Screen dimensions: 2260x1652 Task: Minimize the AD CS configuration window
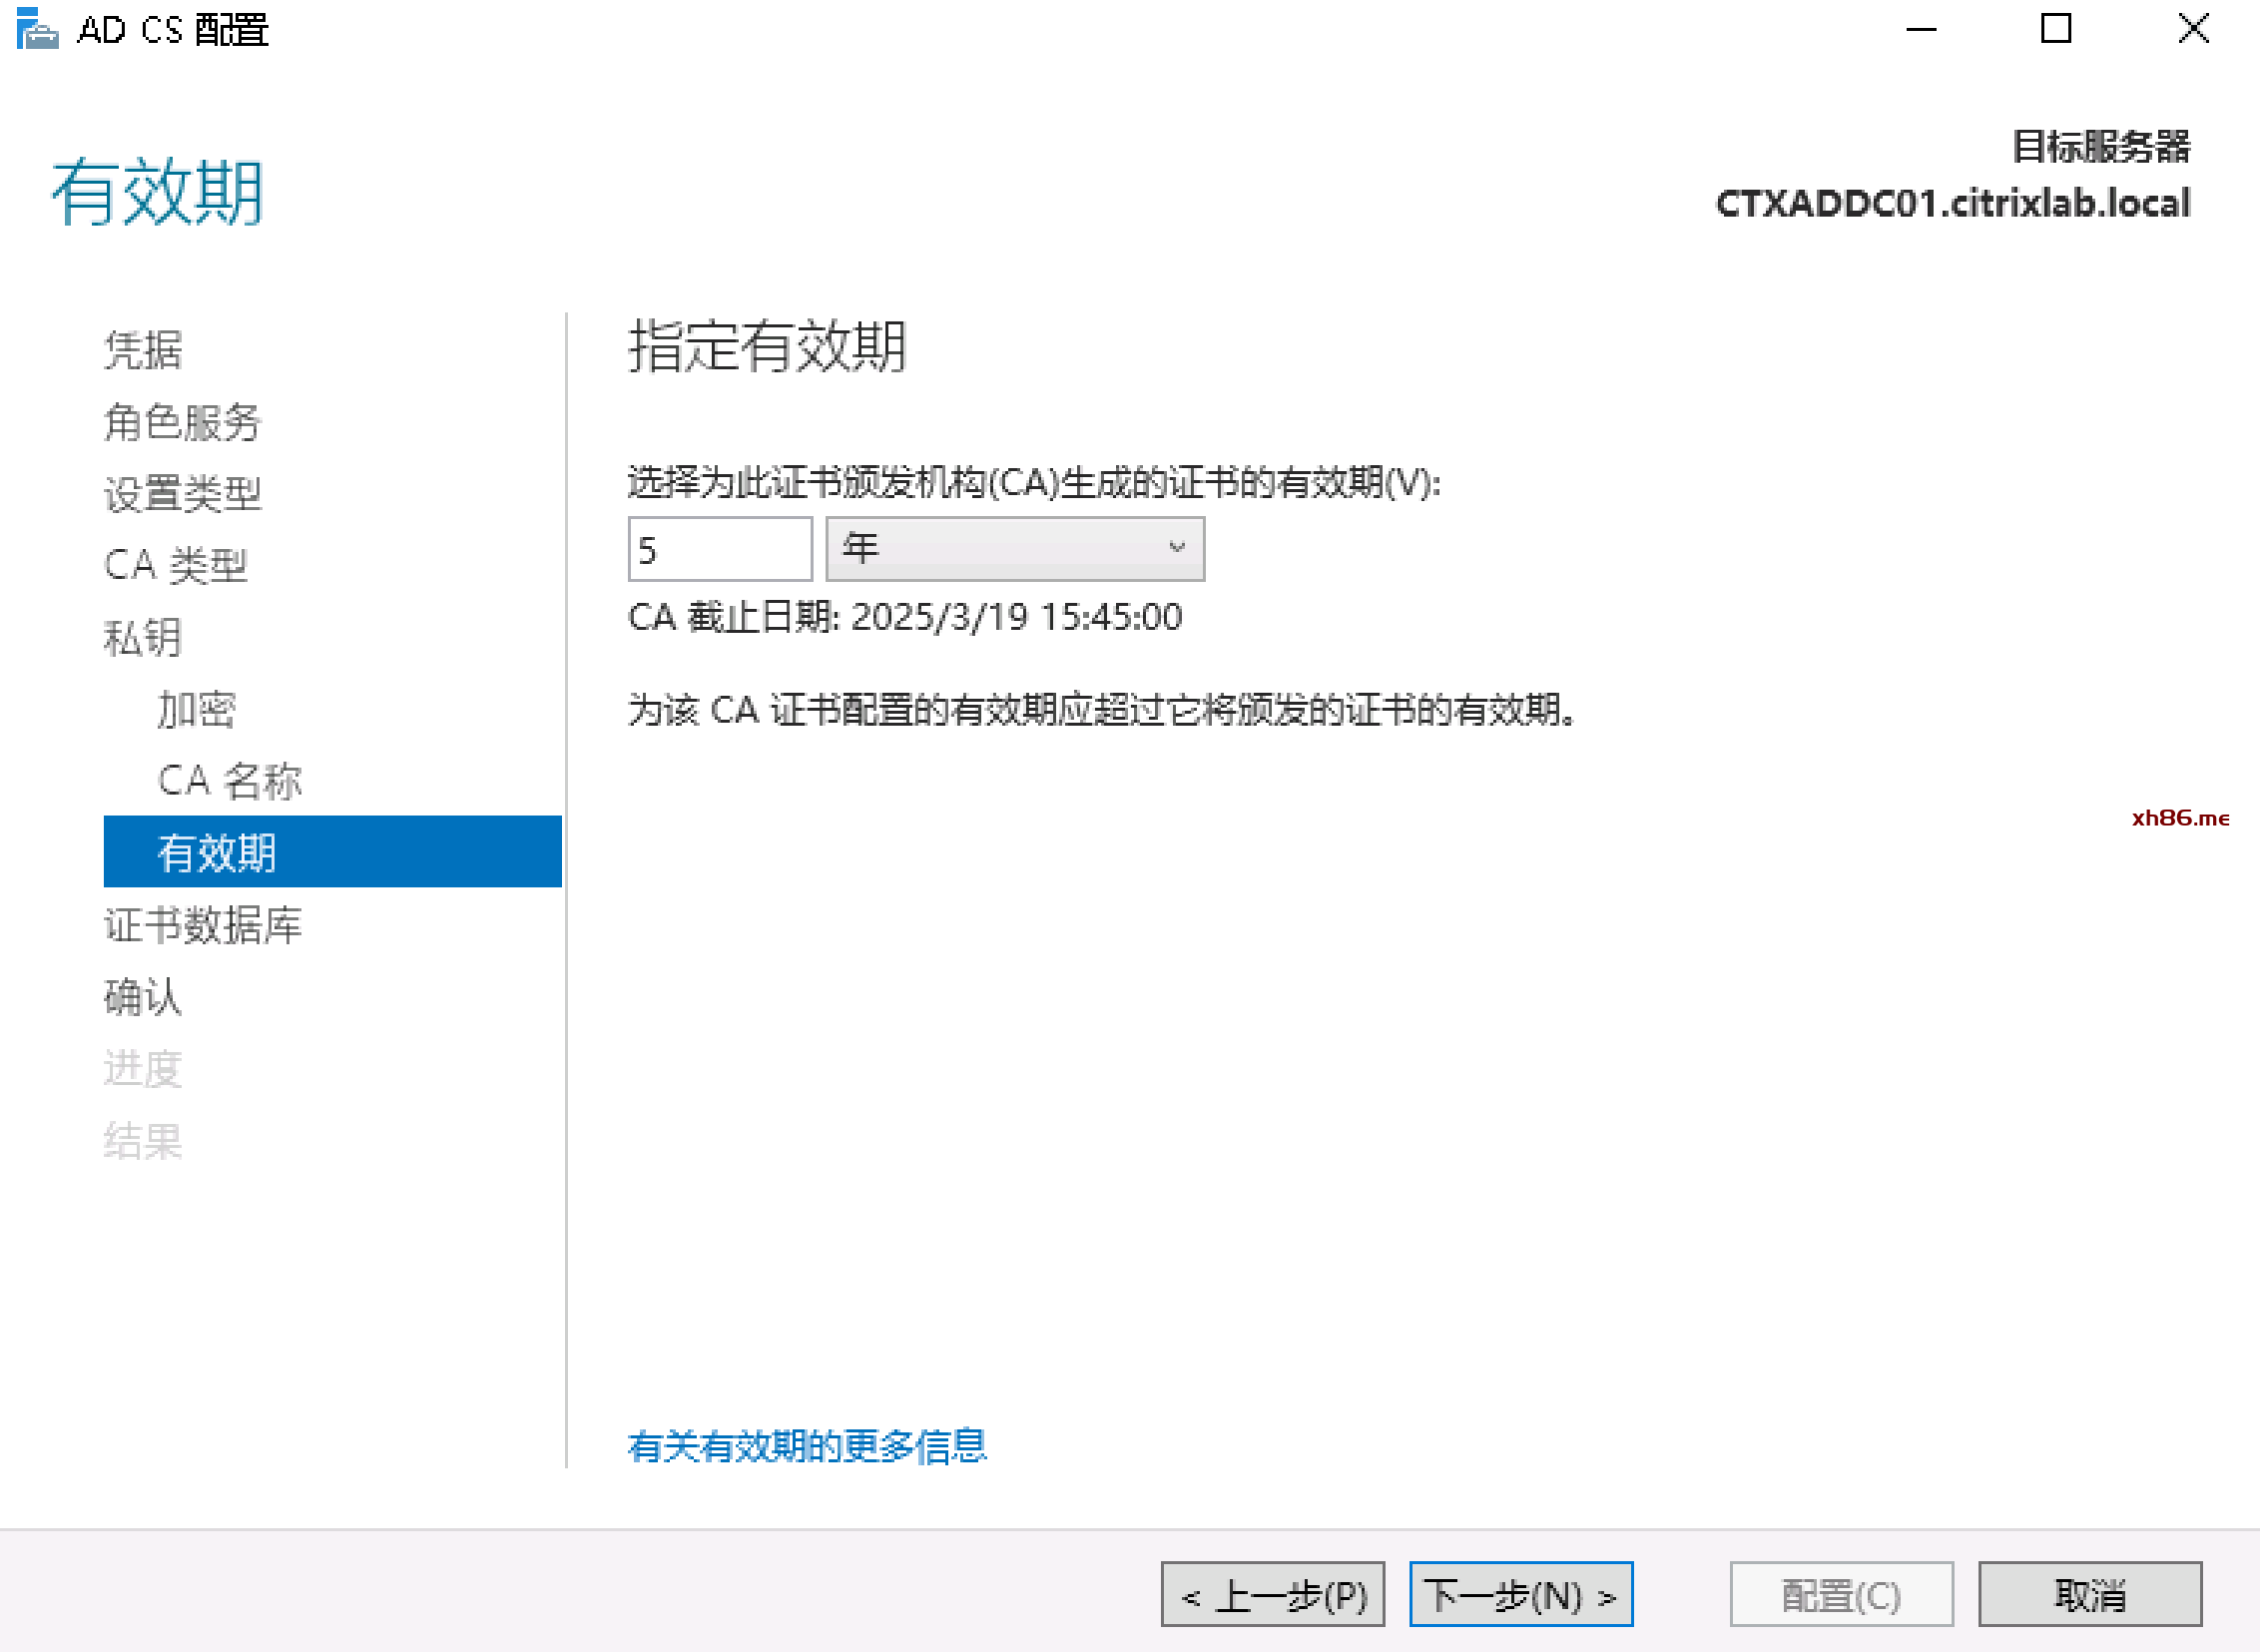(1921, 29)
